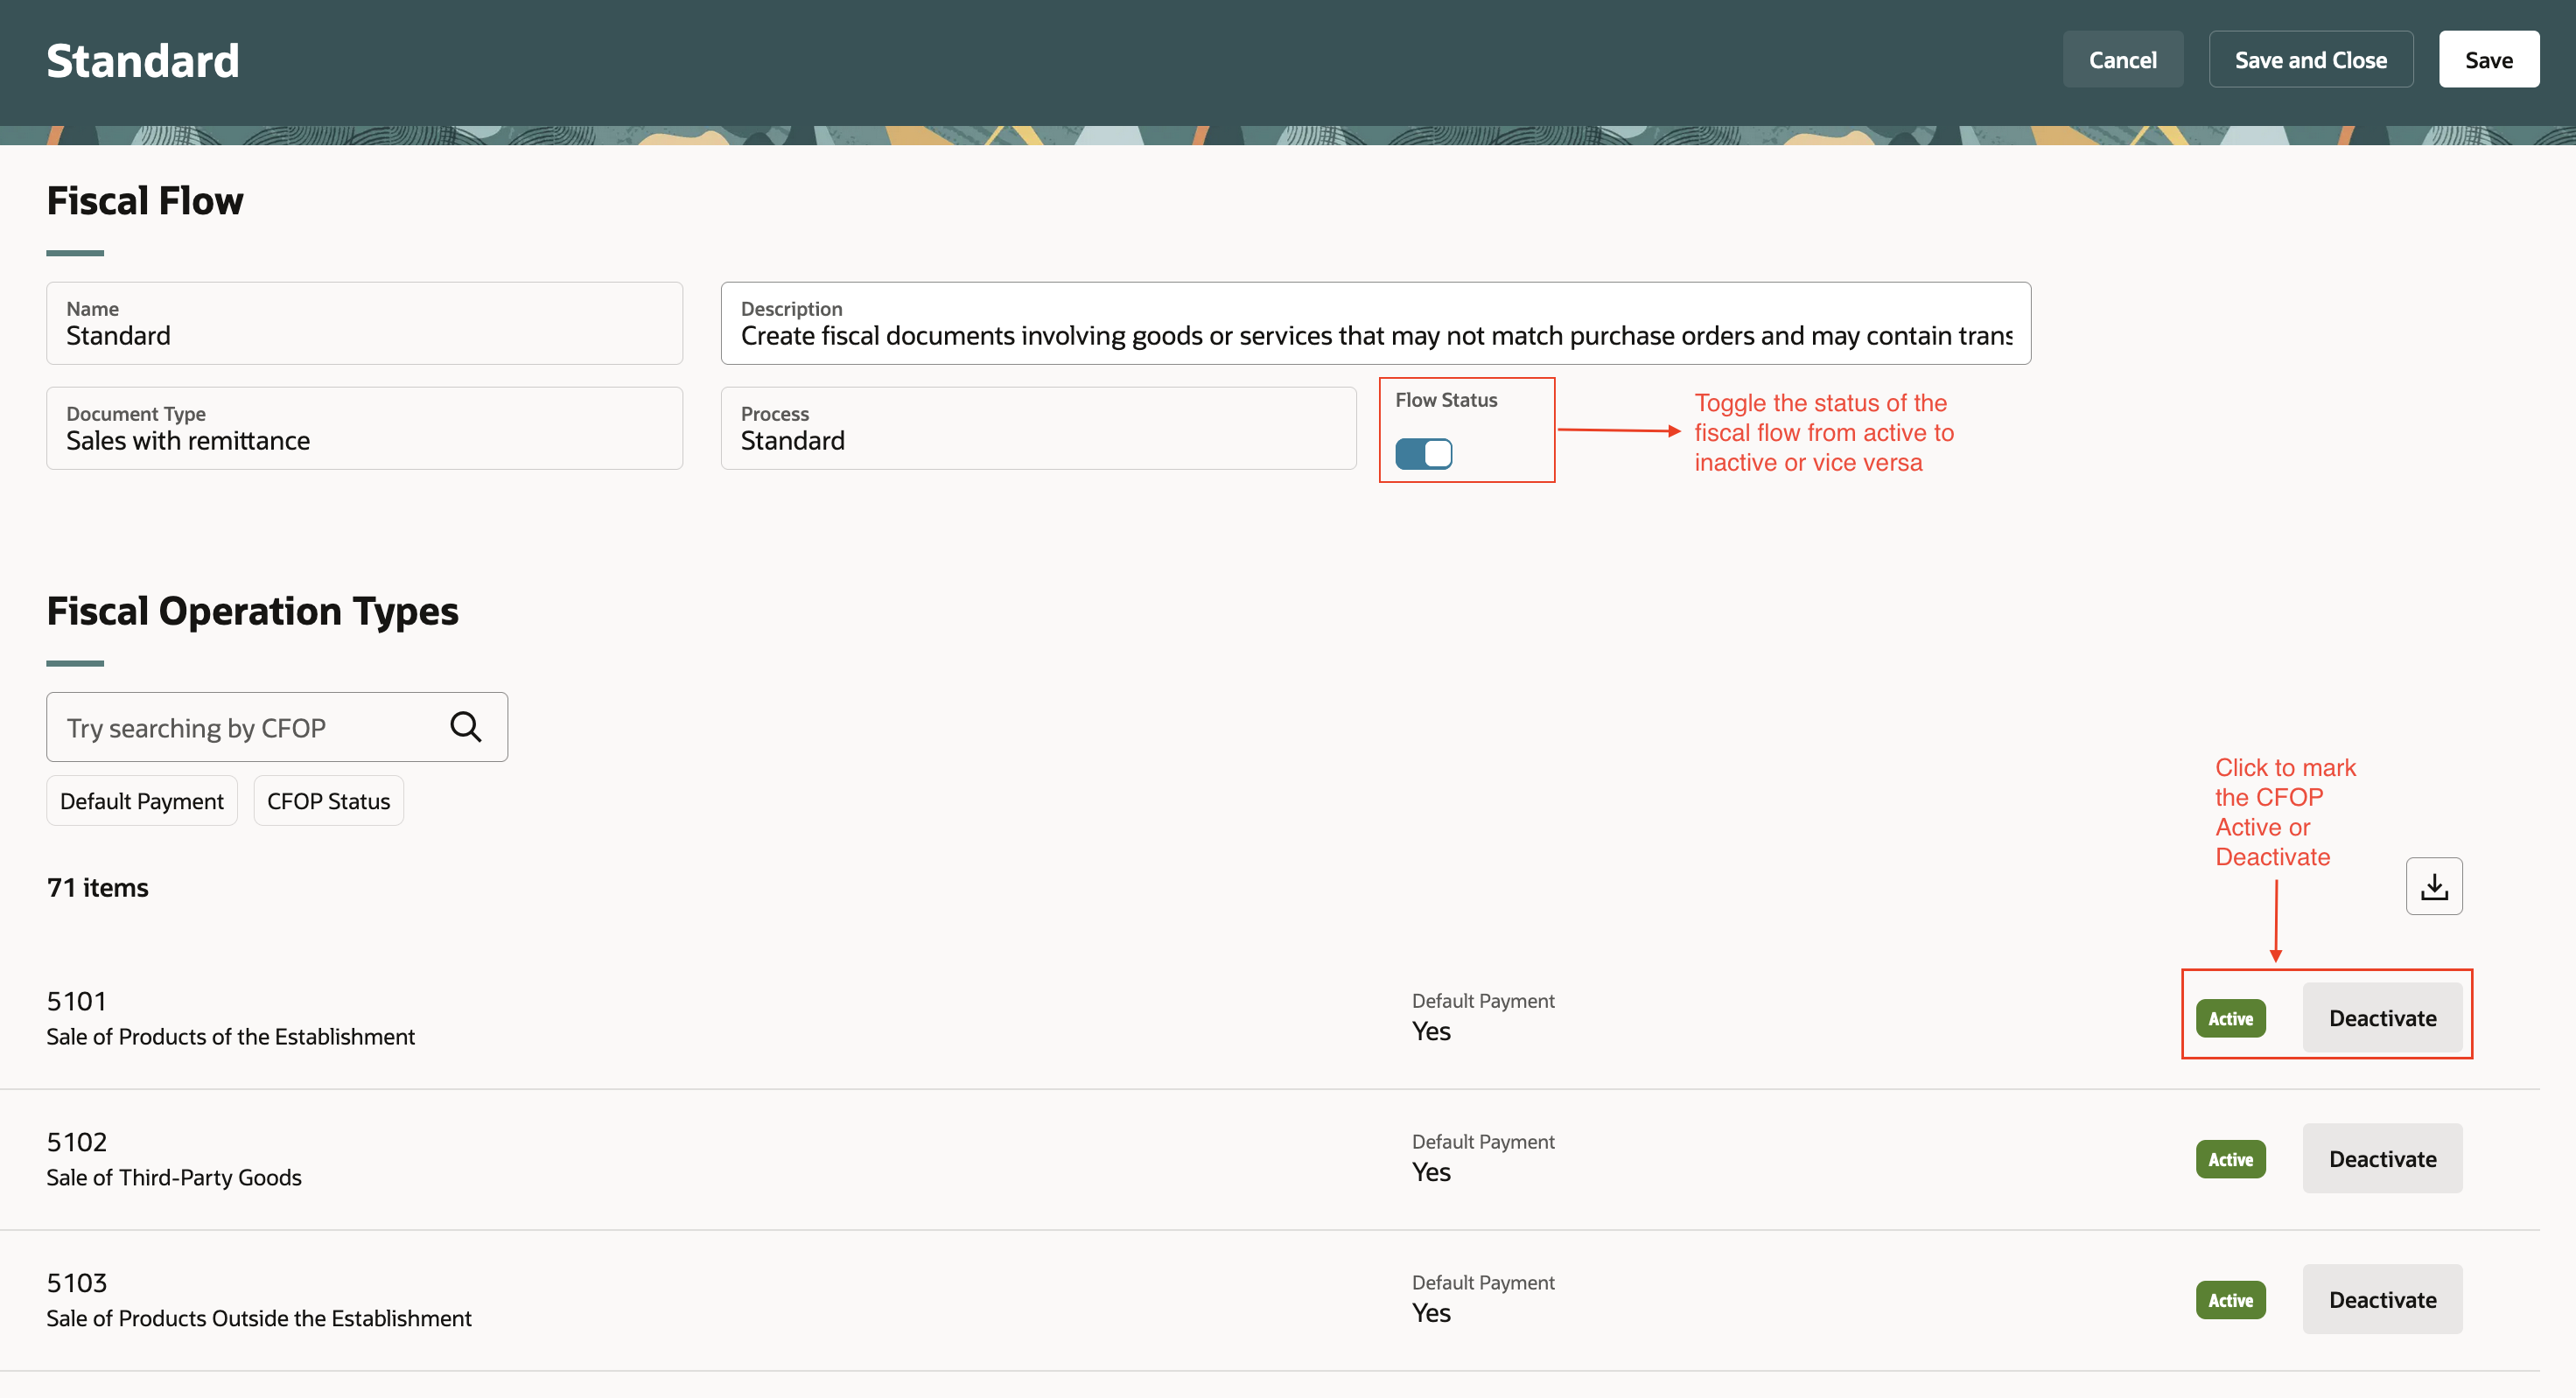Screen dimensions: 2576x1398
Task: Deactivate CFOP 5102
Action: coord(2381,1159)
